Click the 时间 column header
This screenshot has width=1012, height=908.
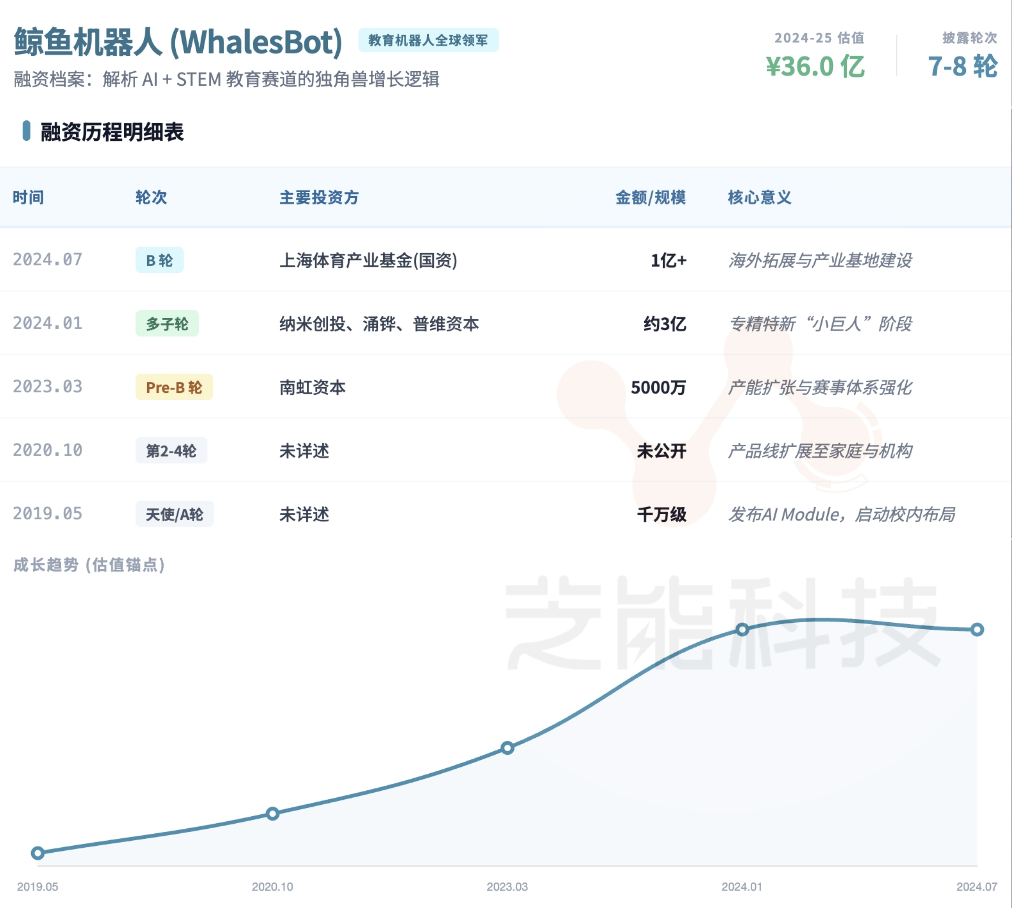click(x=28, y=197)
